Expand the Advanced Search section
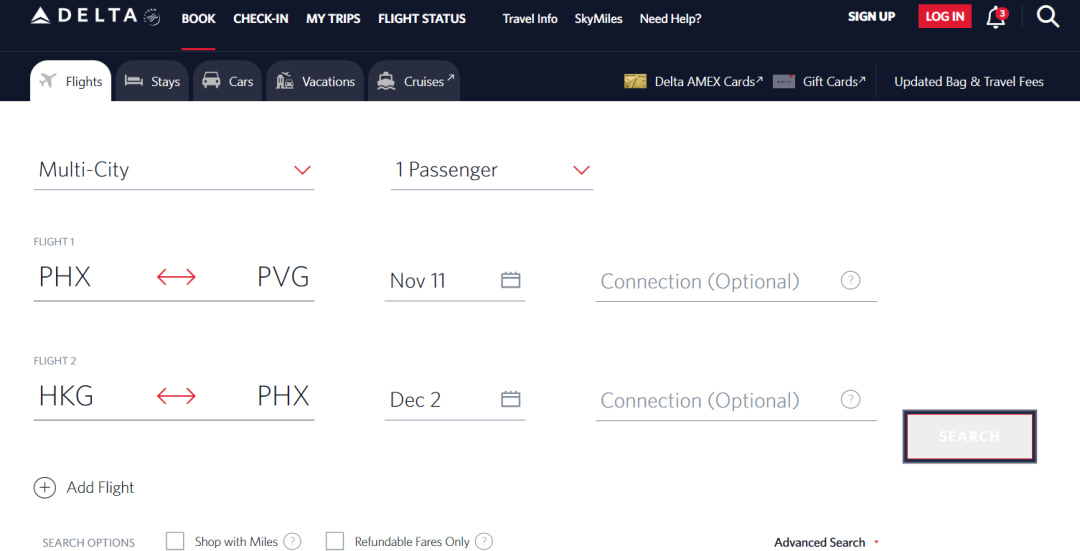The height and width of the screenshot is (551, 1080). [826, 542]
